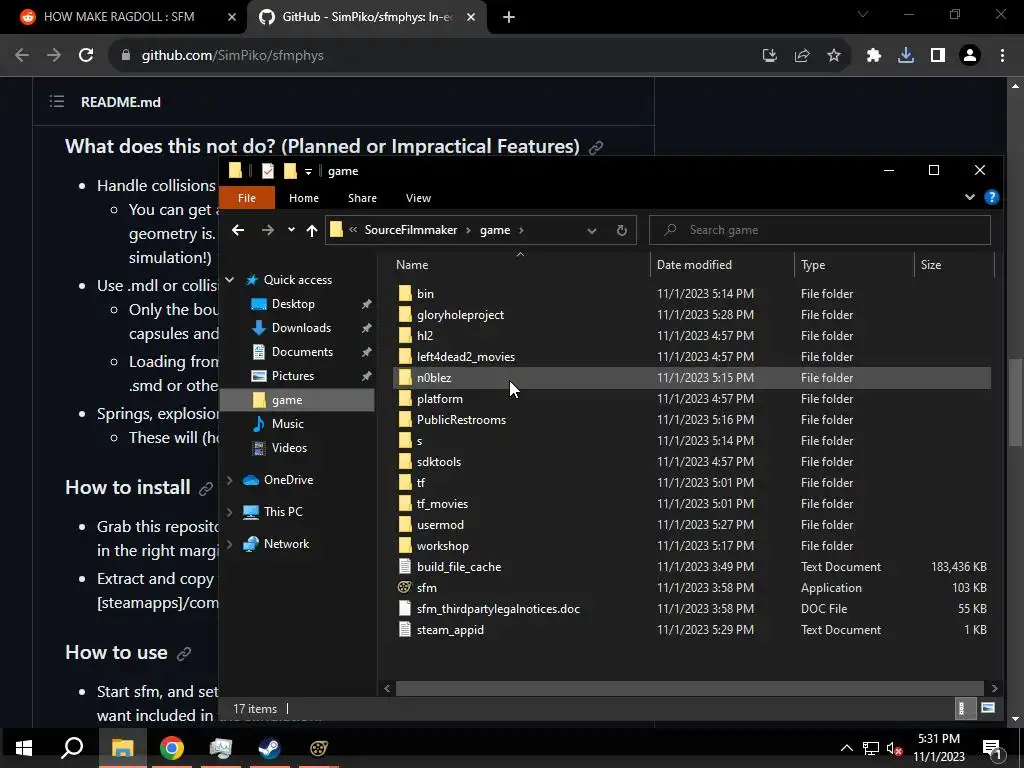Switch Explorer to large icons view
Screen dimensions: 1024x768
click(x=988, y=709)
